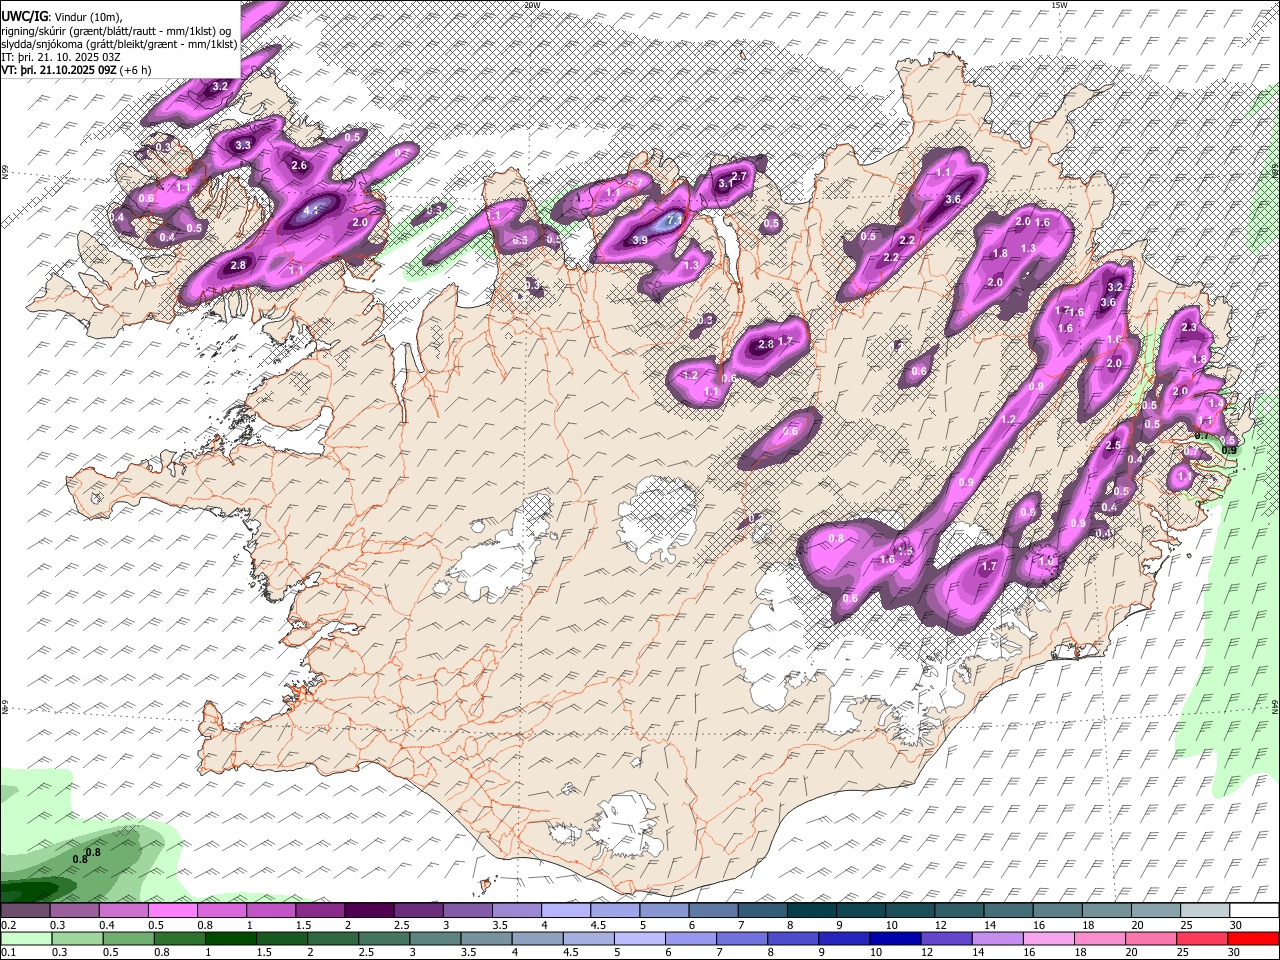The image size is (1280, 960).
Task: Select the dark teal snow swatch between 8 and 9
Action: [811, 910]
